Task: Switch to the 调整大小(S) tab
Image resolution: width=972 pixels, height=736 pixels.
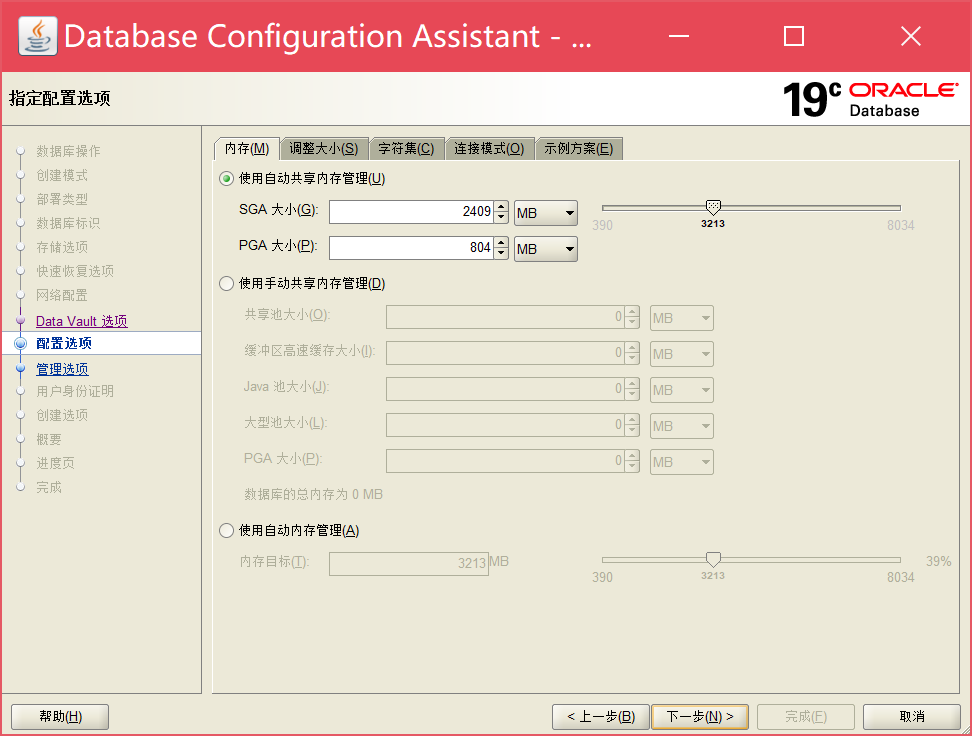Action: coord(325,147)
